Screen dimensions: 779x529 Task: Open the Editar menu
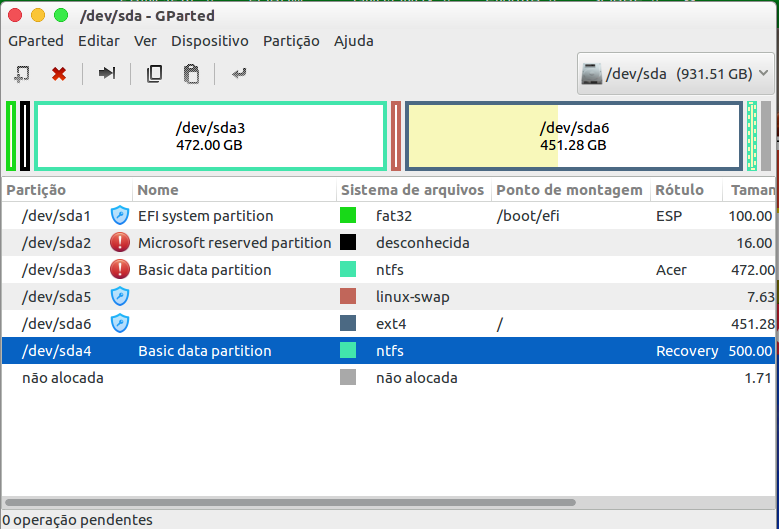click(x=98, y=41)
